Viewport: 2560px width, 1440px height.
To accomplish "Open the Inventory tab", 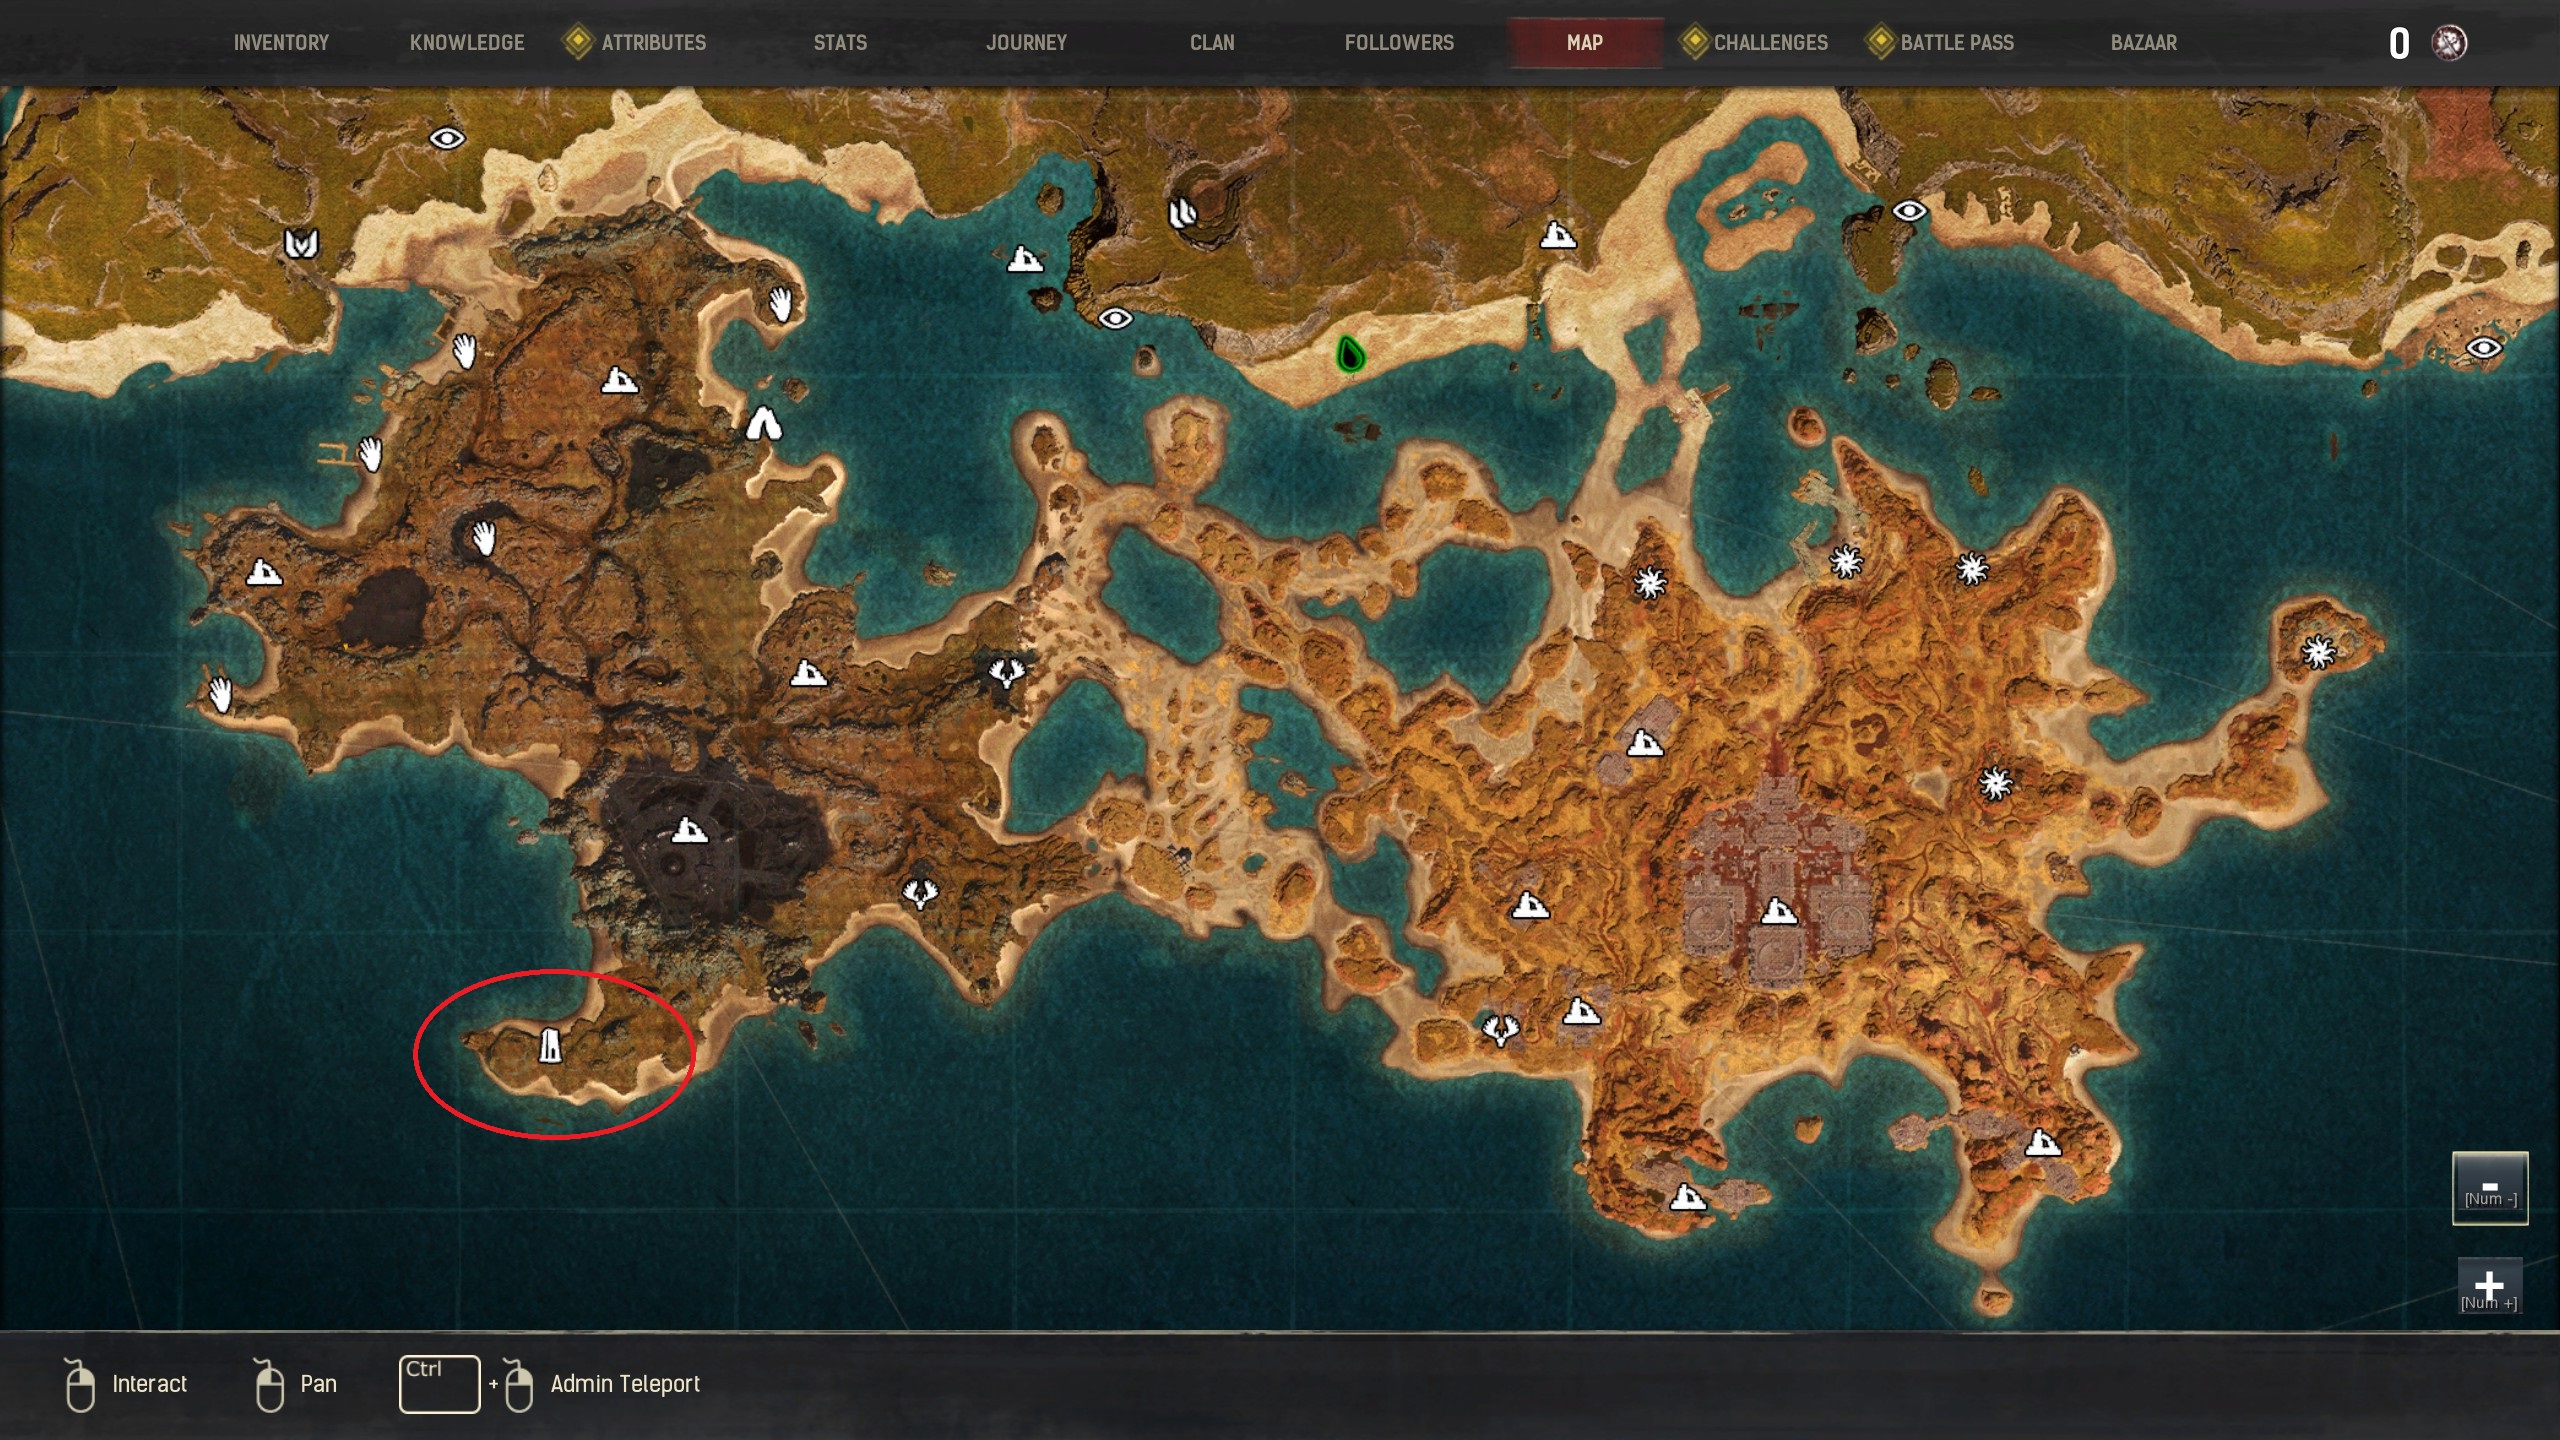I will (281, 43).
